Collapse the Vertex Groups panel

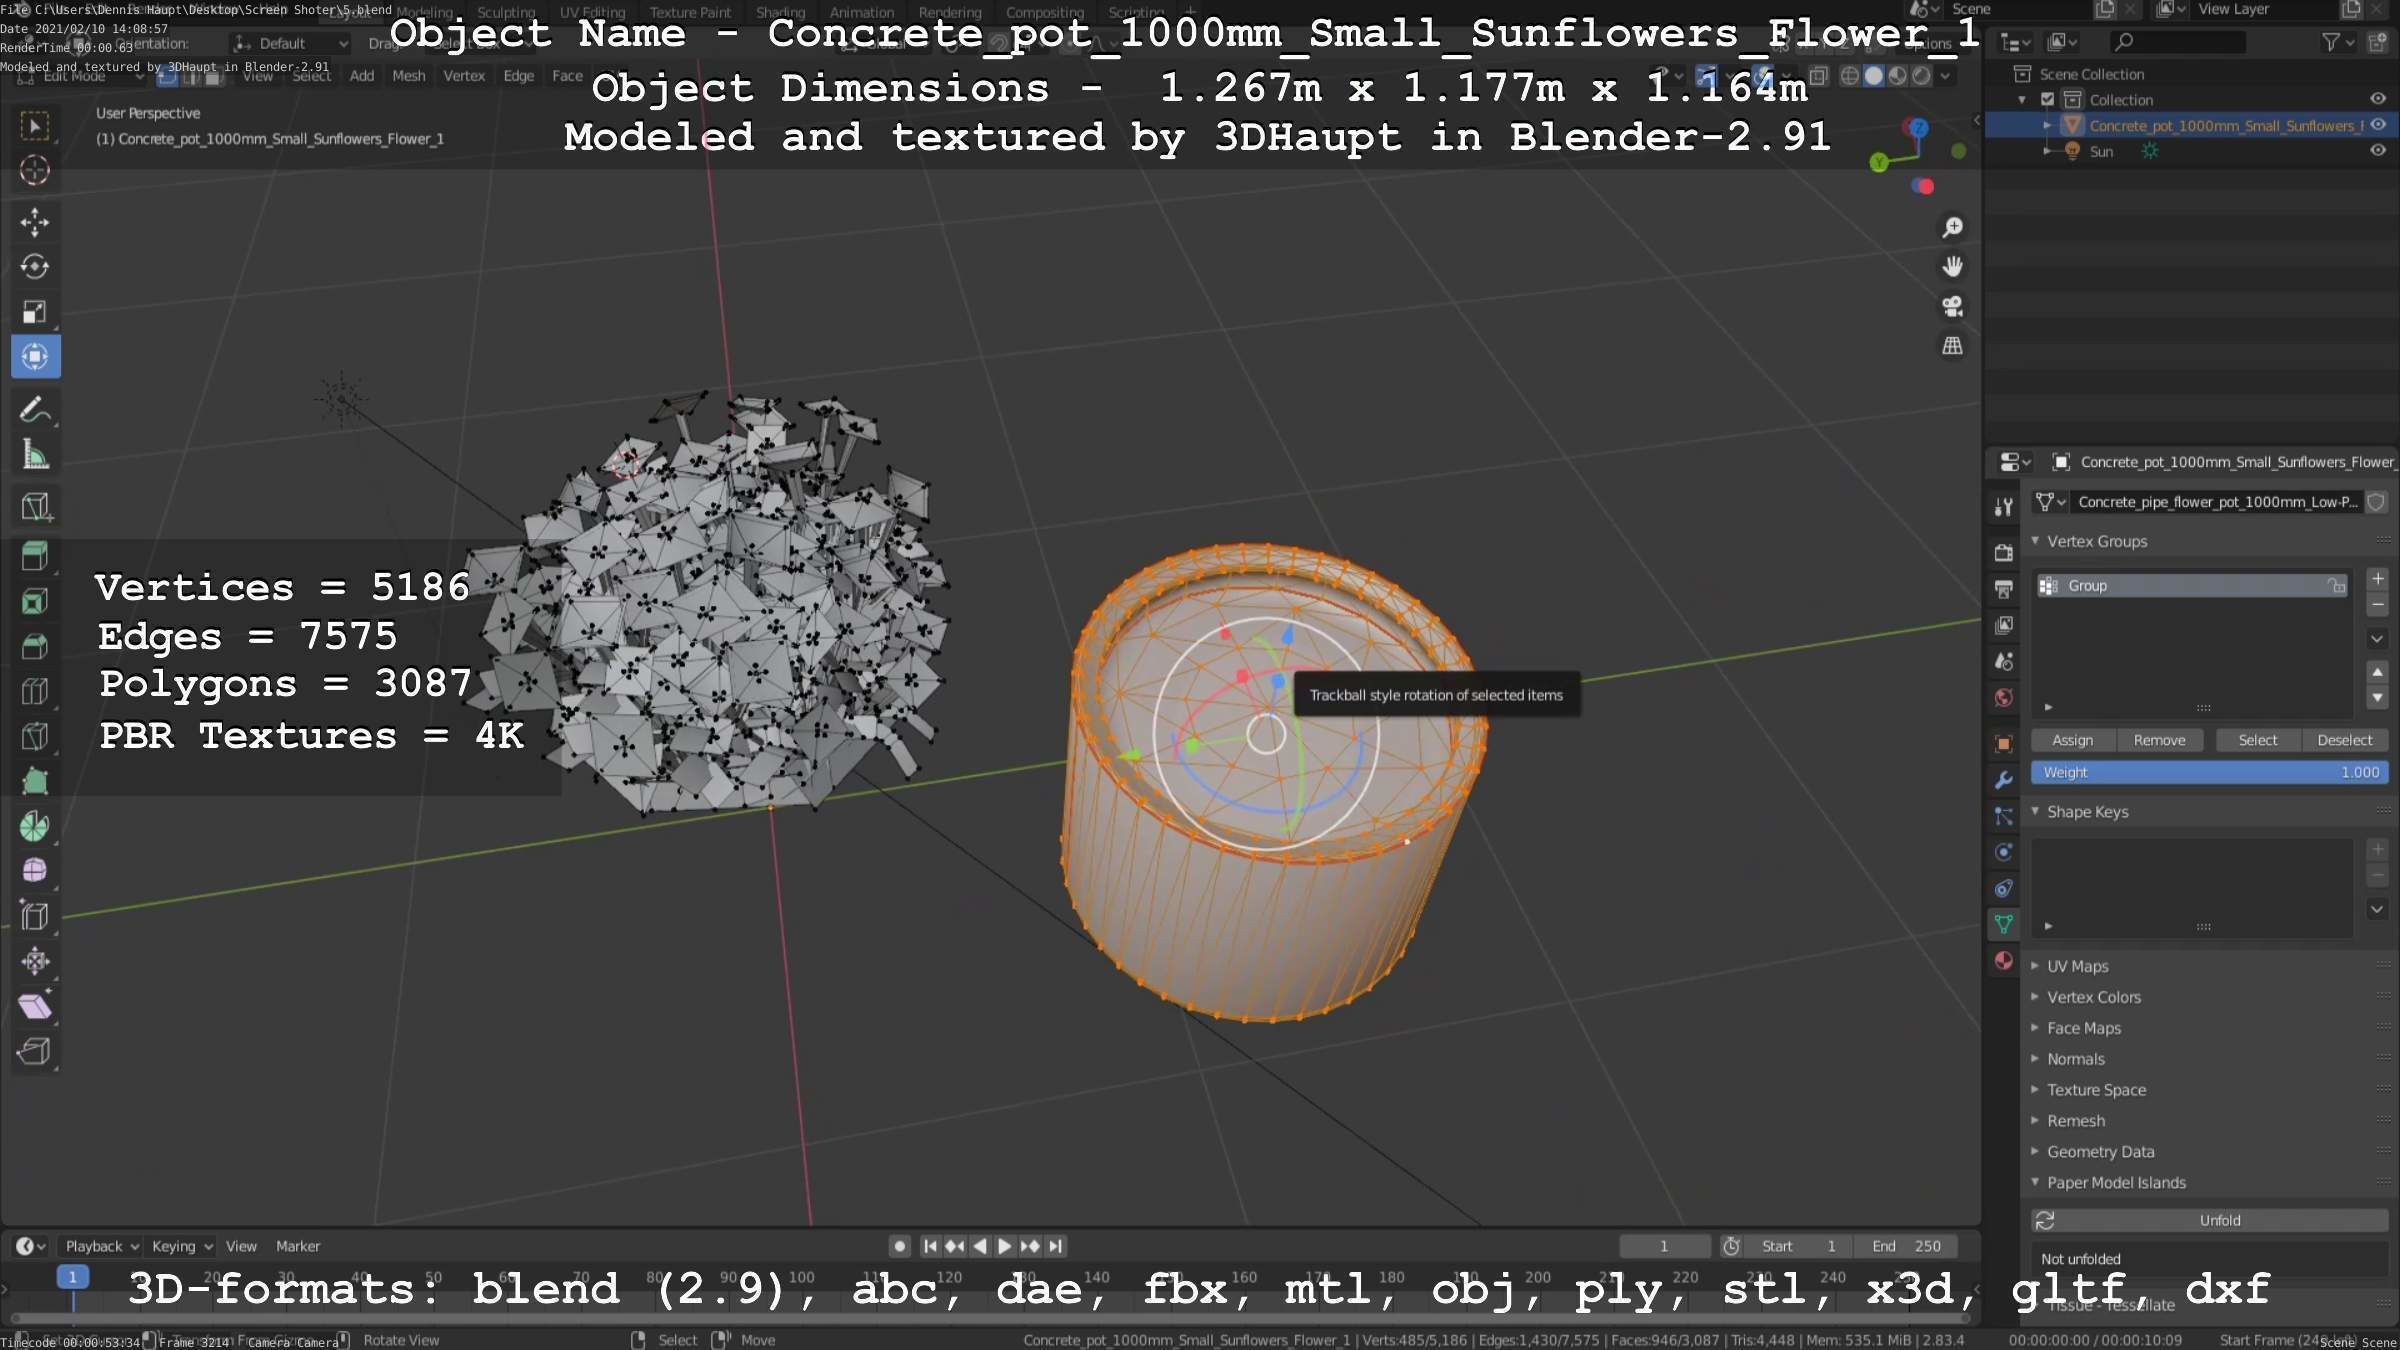click(x=2097, y=541)
